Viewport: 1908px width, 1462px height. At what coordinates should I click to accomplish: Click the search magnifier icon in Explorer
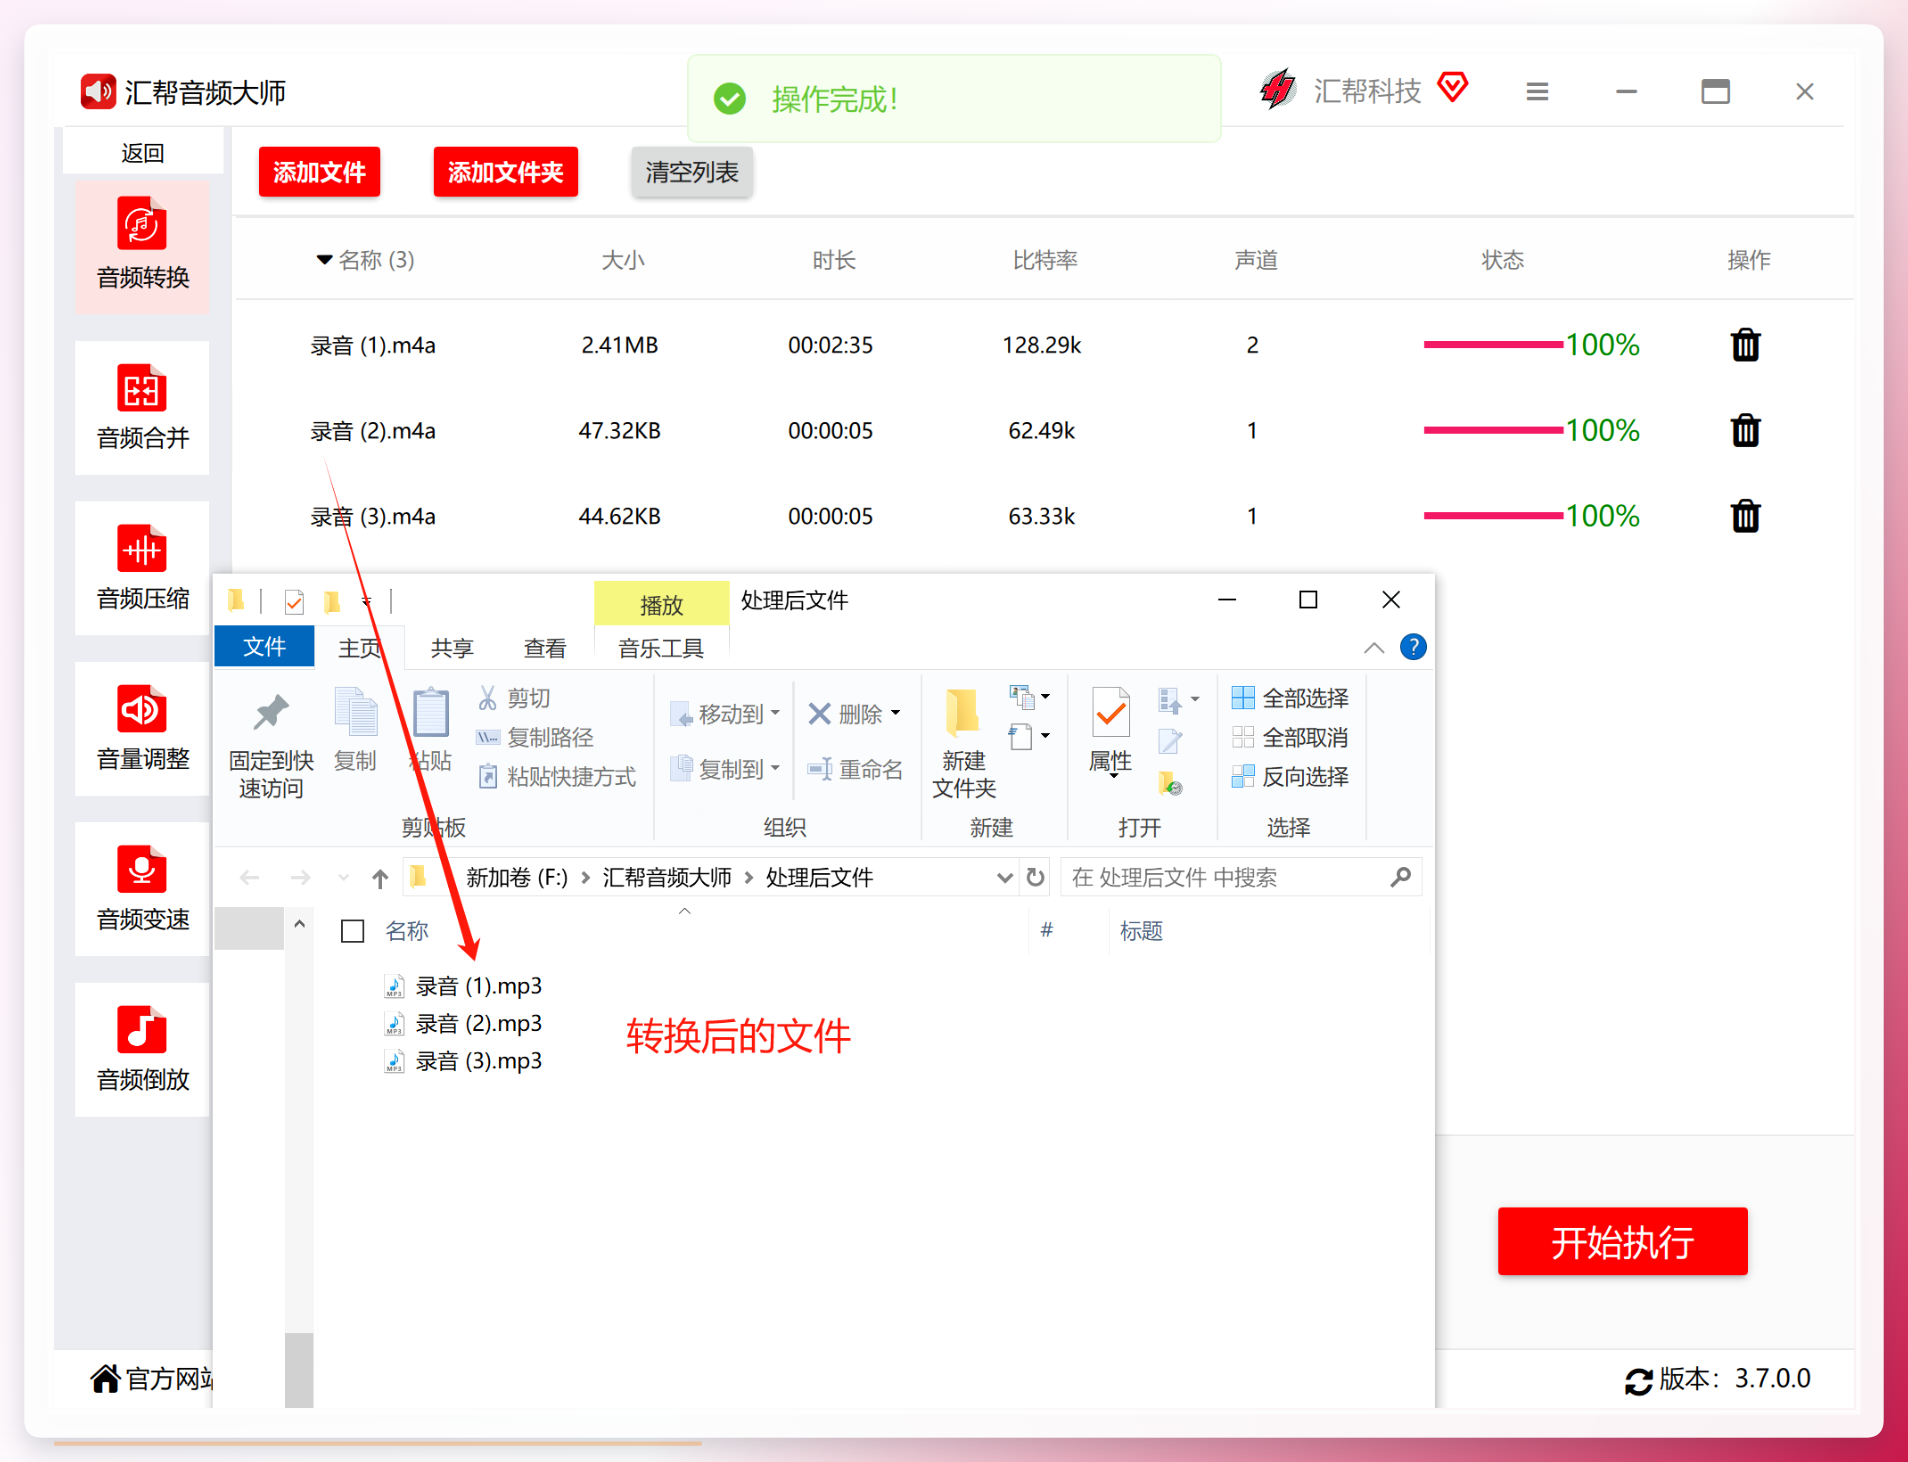(x=1401, y=877)
